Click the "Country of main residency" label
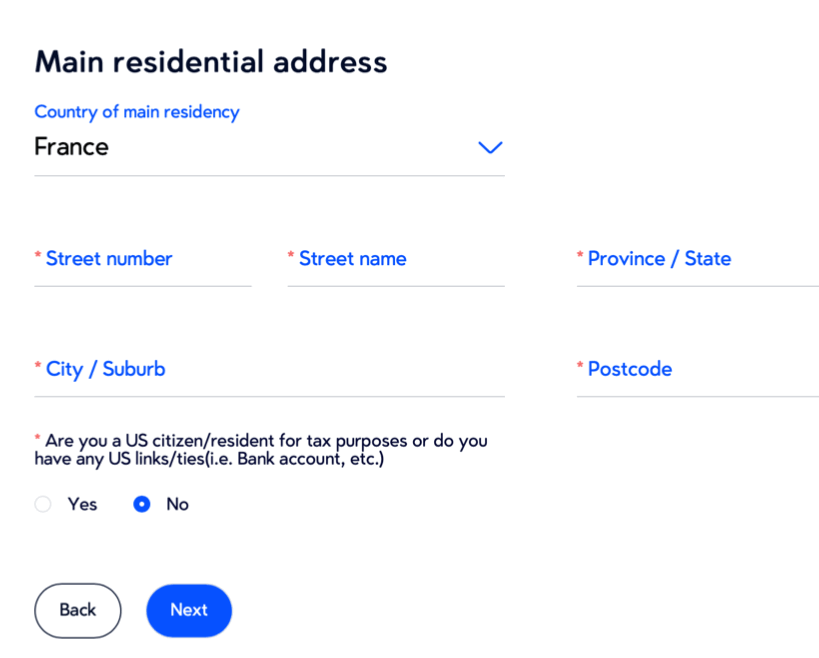 click(137, 112)
